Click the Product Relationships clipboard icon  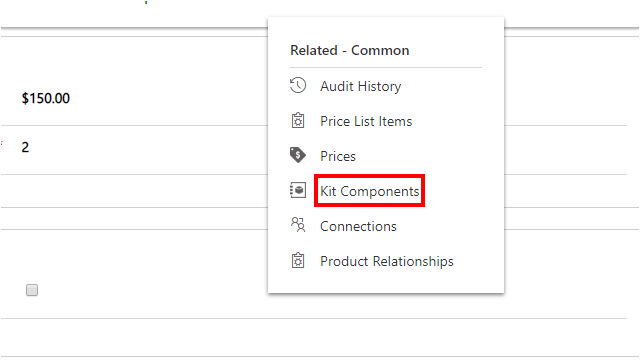pyautogui.click(x=298, y=260)
